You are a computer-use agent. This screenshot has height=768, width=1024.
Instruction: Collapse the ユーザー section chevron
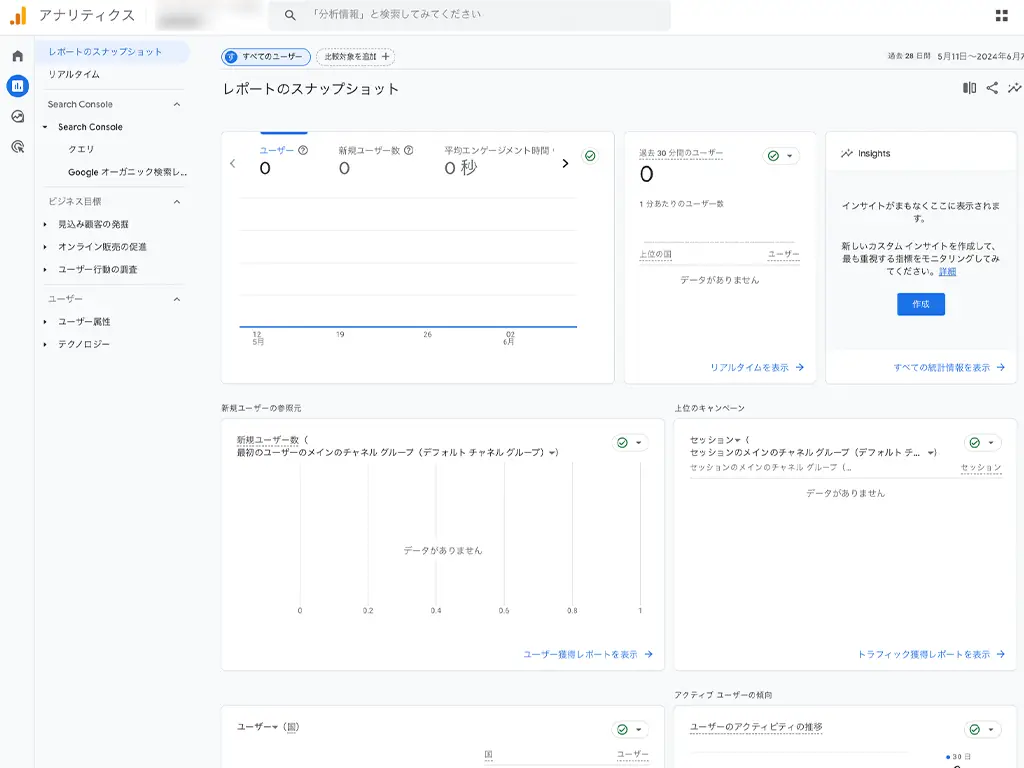click(x=177, y=299)
